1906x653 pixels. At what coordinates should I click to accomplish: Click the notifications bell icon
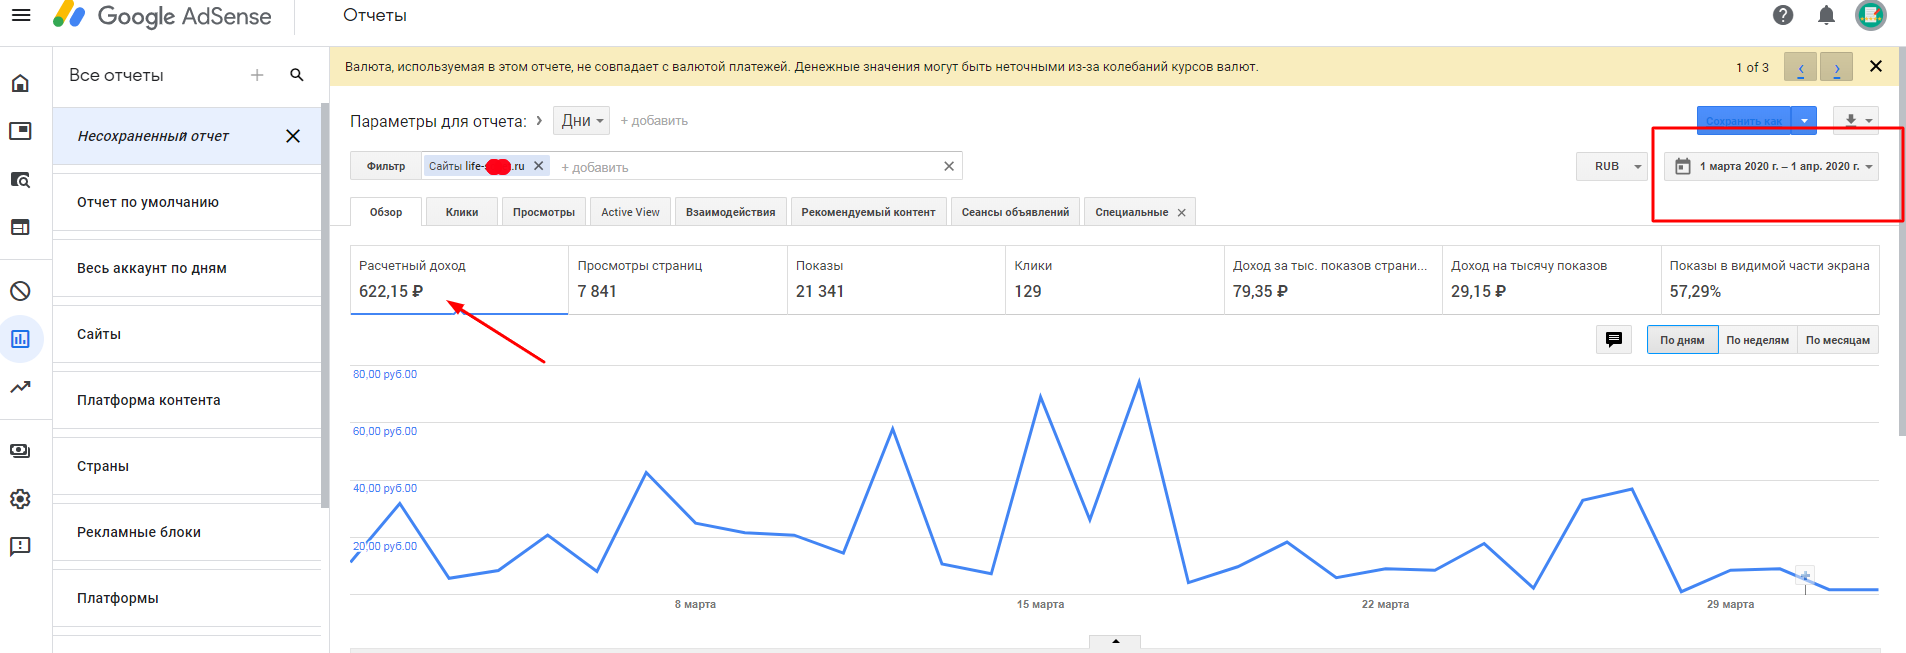[x=1826, y=15]
